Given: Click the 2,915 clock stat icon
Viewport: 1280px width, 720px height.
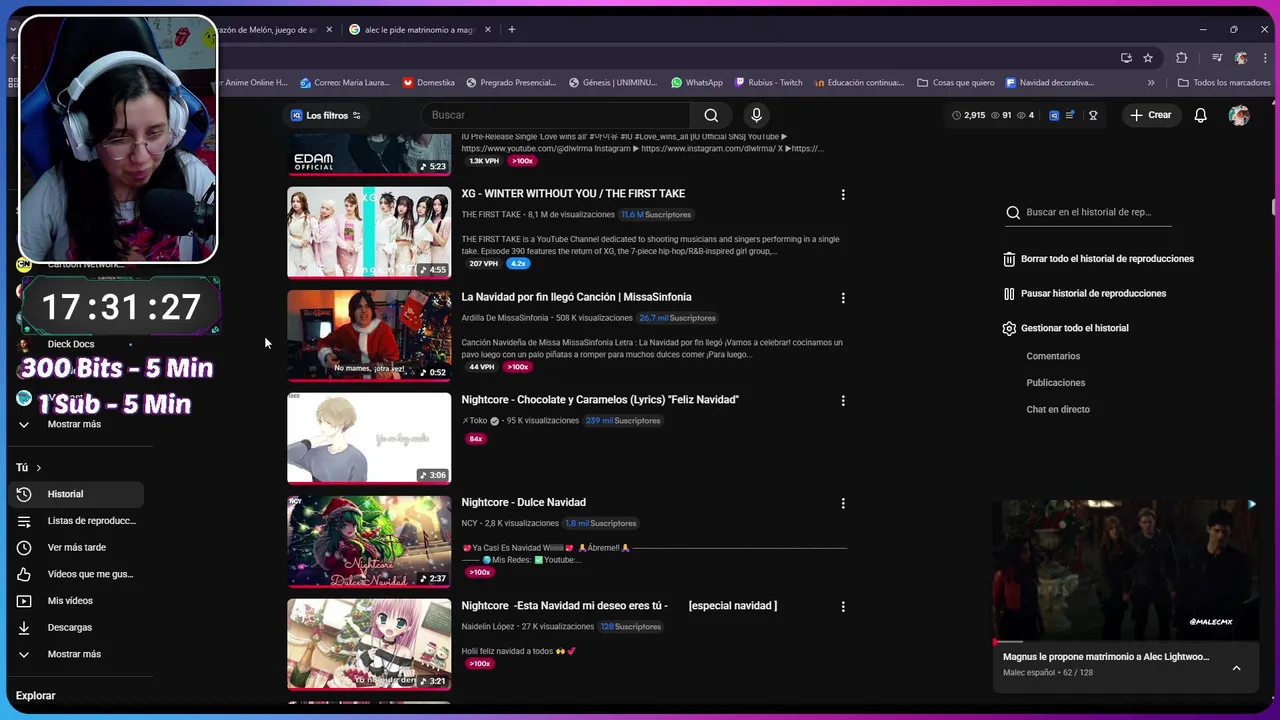Looking at the screenshot, I should (x=956, y=115).
